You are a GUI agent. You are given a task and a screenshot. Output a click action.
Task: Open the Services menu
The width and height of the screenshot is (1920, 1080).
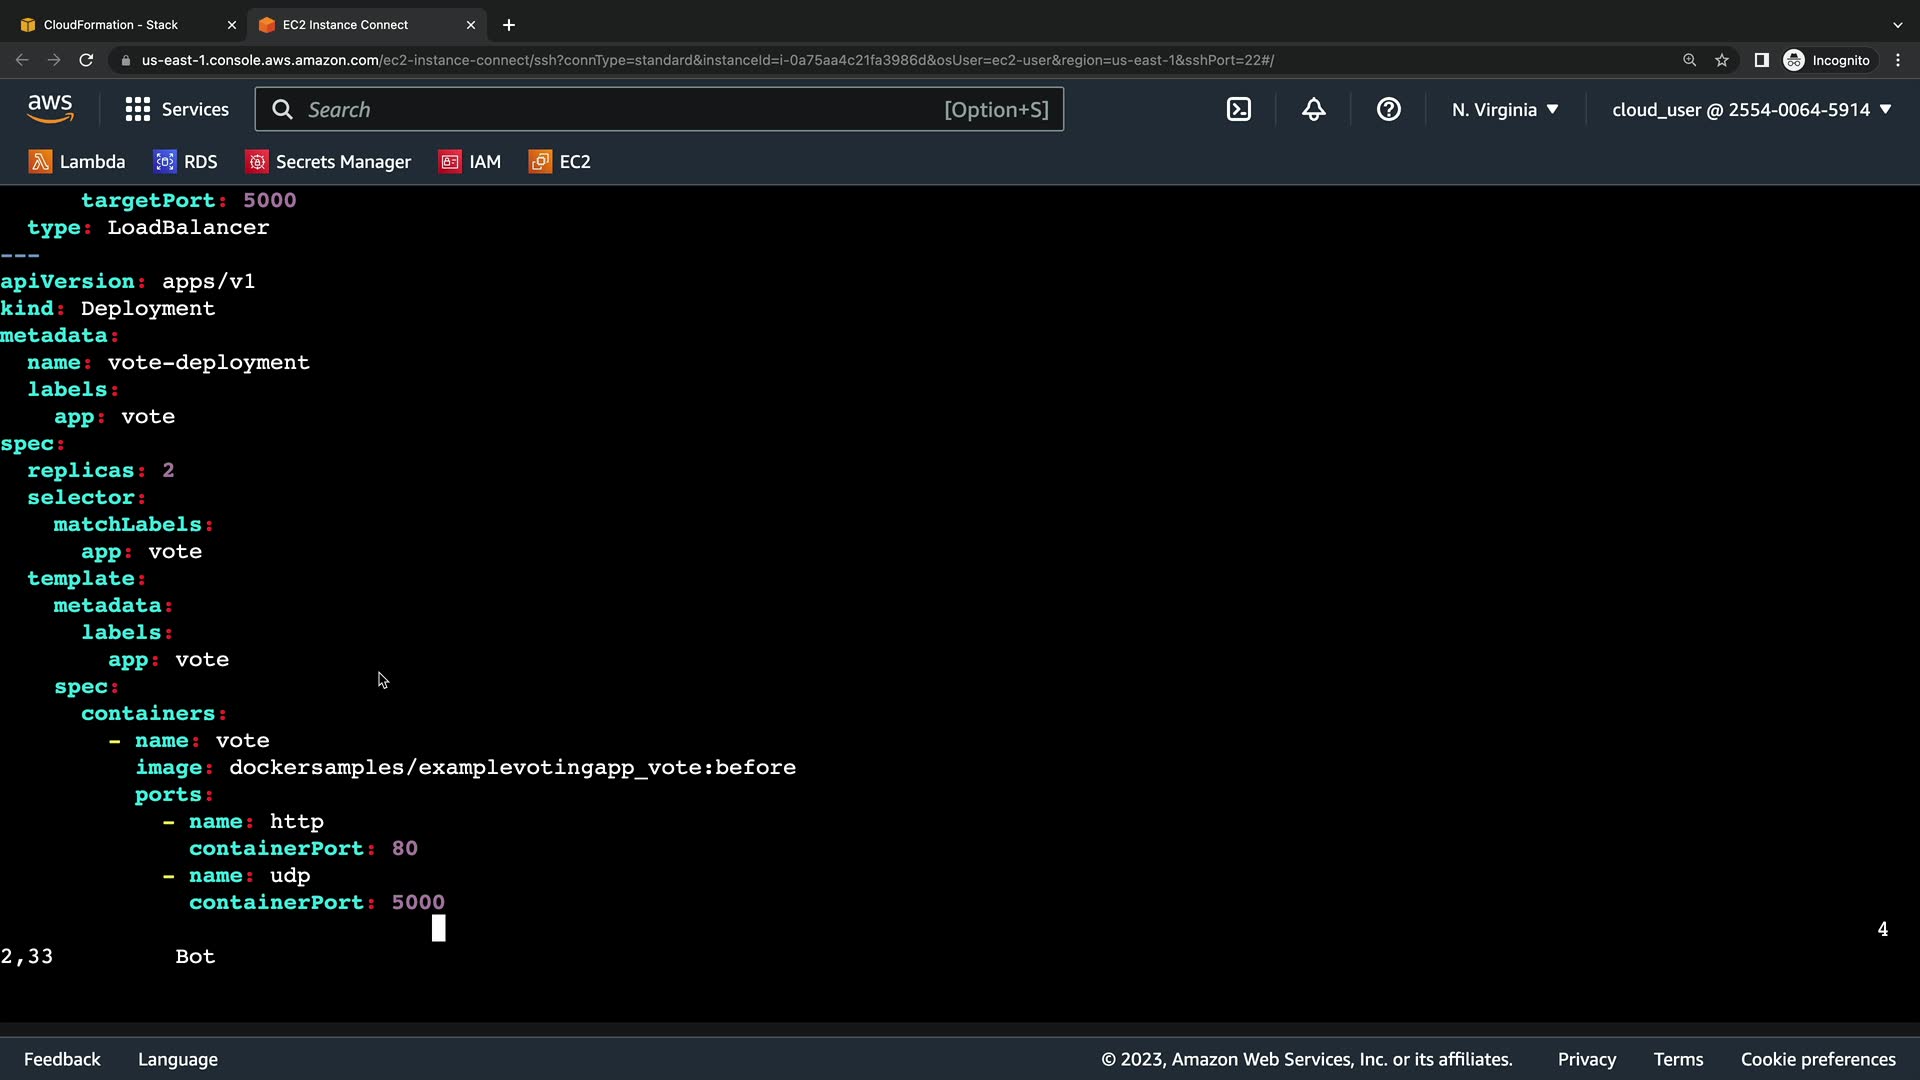tap(177, 110)
